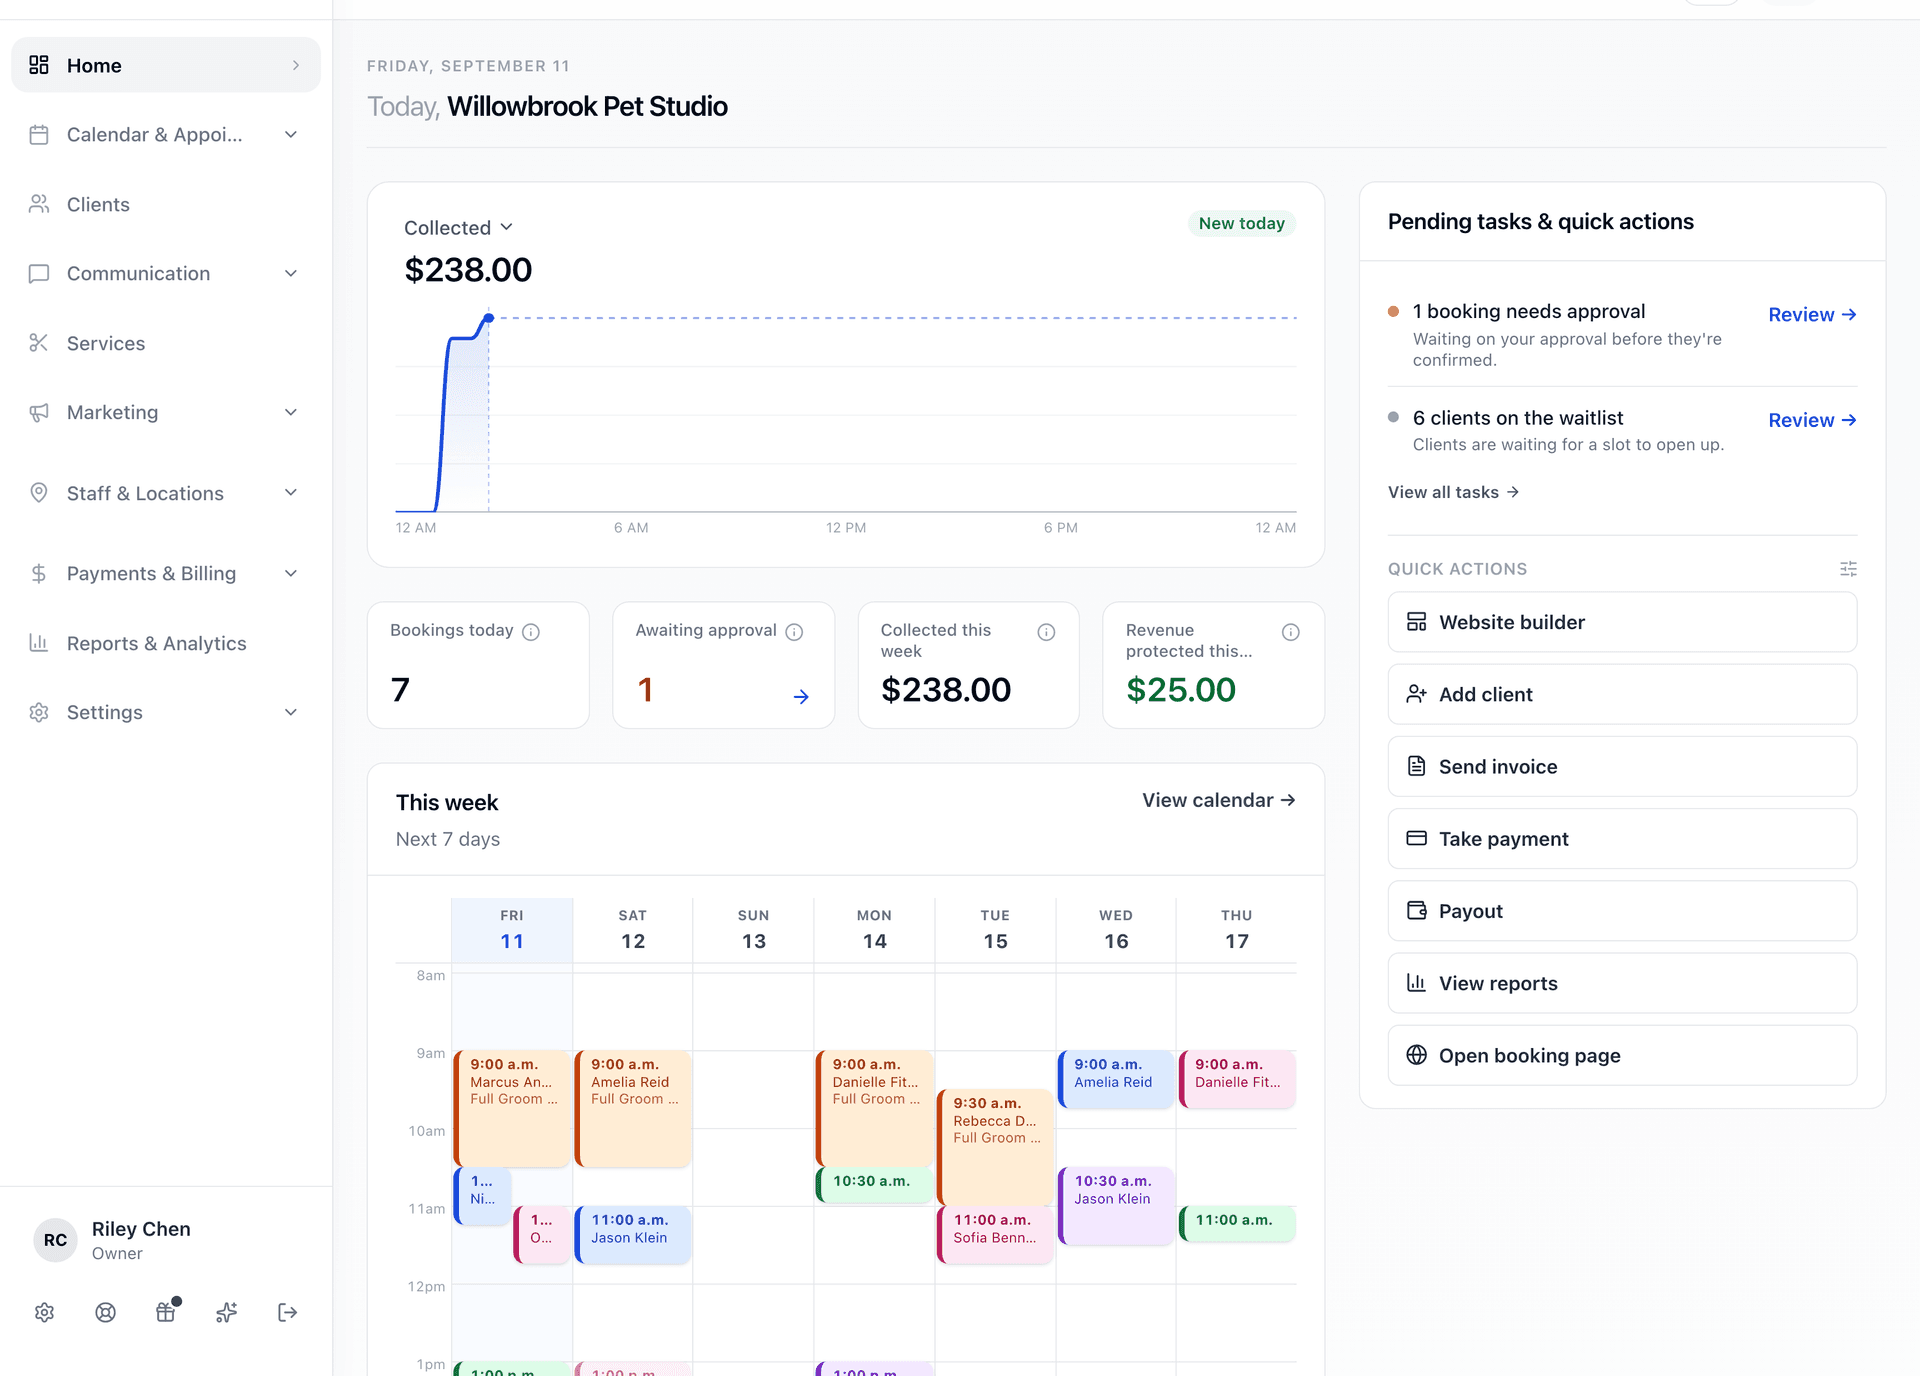
Task: Click the chart data point marker
Action: [x=488, y=318]
